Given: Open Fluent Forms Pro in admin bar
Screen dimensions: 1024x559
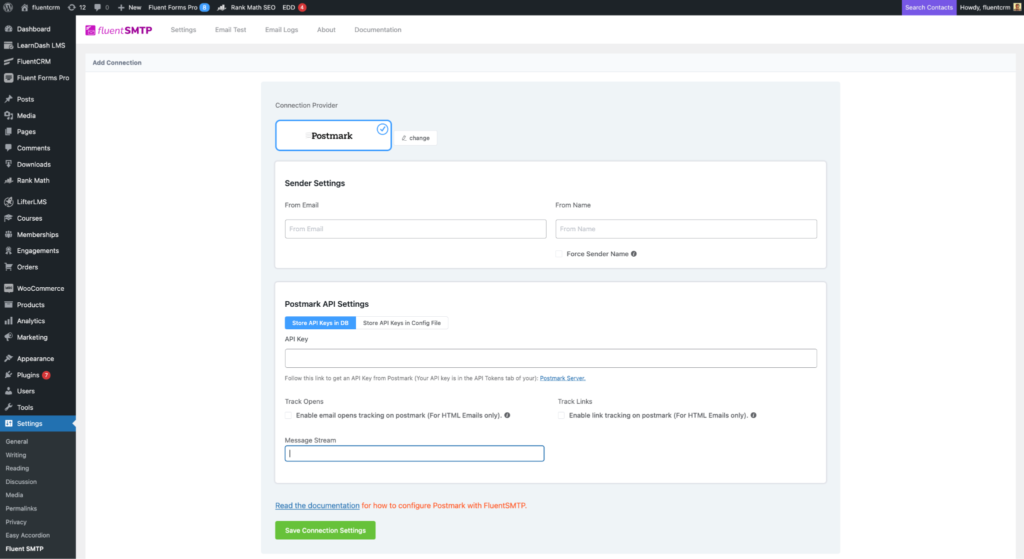Looking at the screenshot, I should click(178, 7).
